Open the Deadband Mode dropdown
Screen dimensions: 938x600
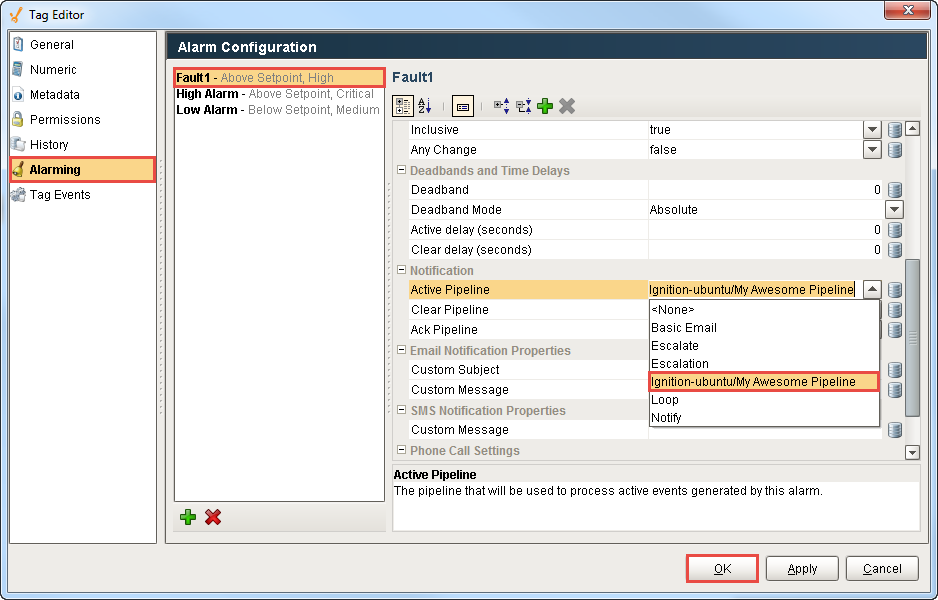pyautogui.click(x=894, y=209)
